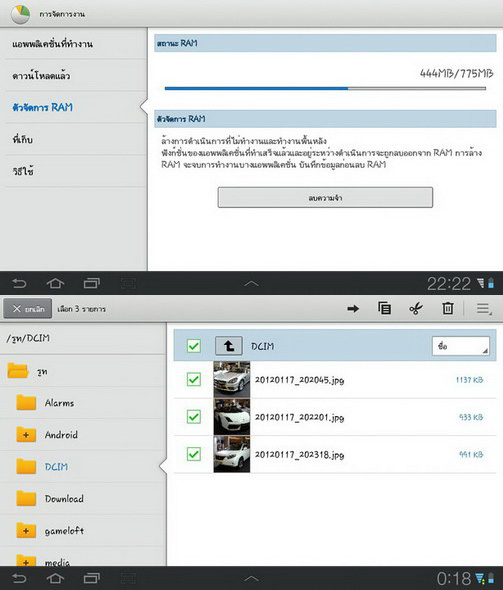
Task: Tap the back icon in lower navigation bar
Action: [x=19, y=578]
